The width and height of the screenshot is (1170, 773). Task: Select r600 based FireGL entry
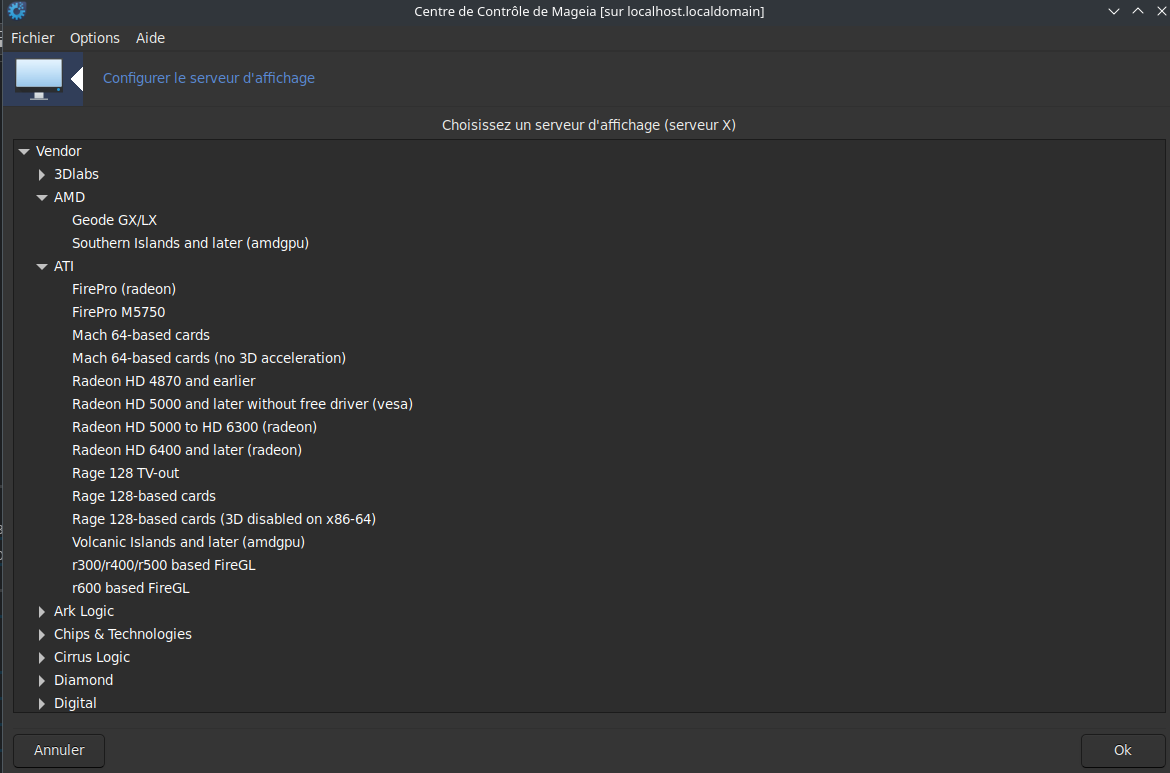point(131,589)
